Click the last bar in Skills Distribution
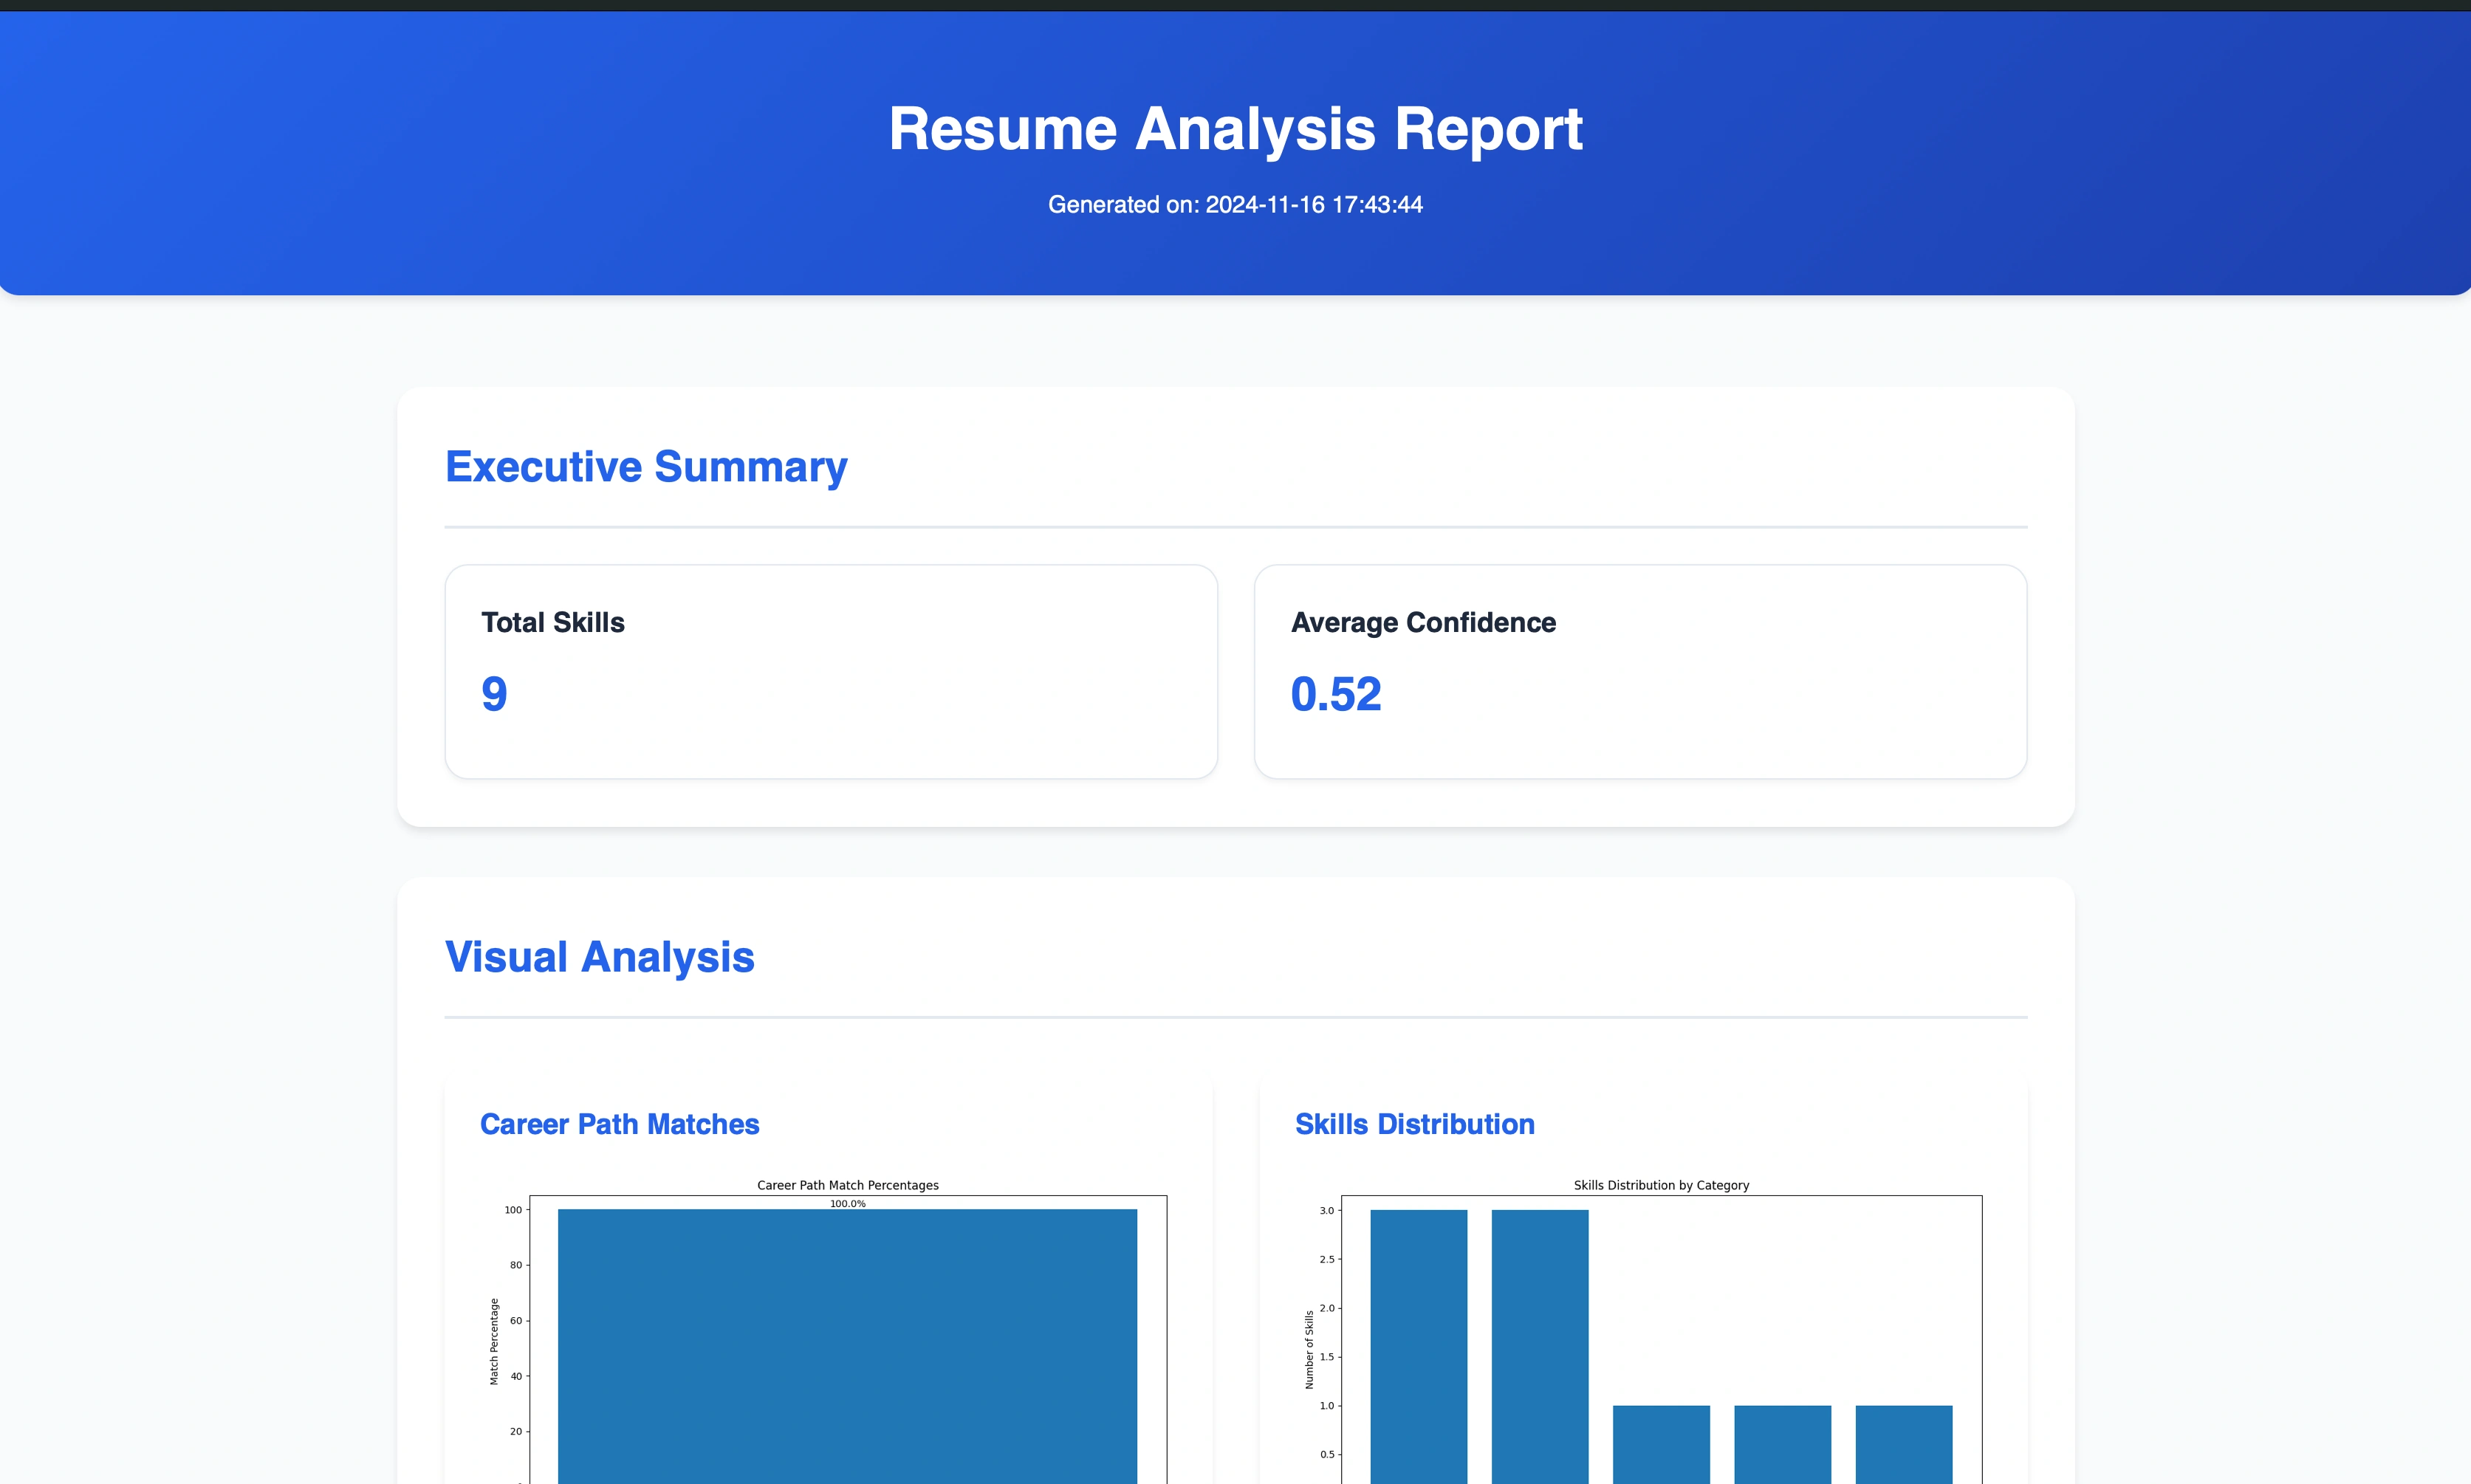2471x1484 pixels. click(1903, 1444)
